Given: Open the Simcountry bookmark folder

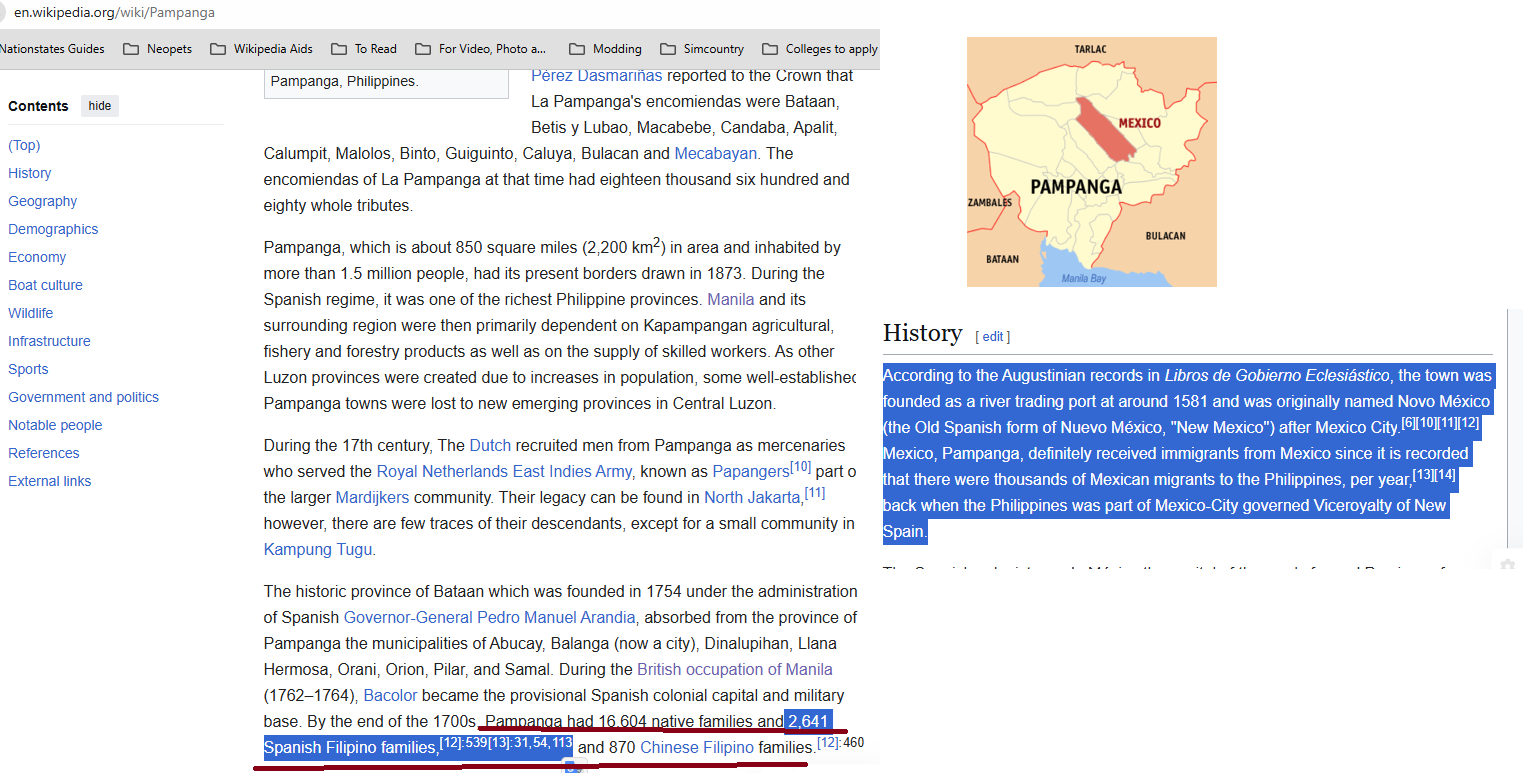Looking at the screenshot, I should tap(702, 49).
